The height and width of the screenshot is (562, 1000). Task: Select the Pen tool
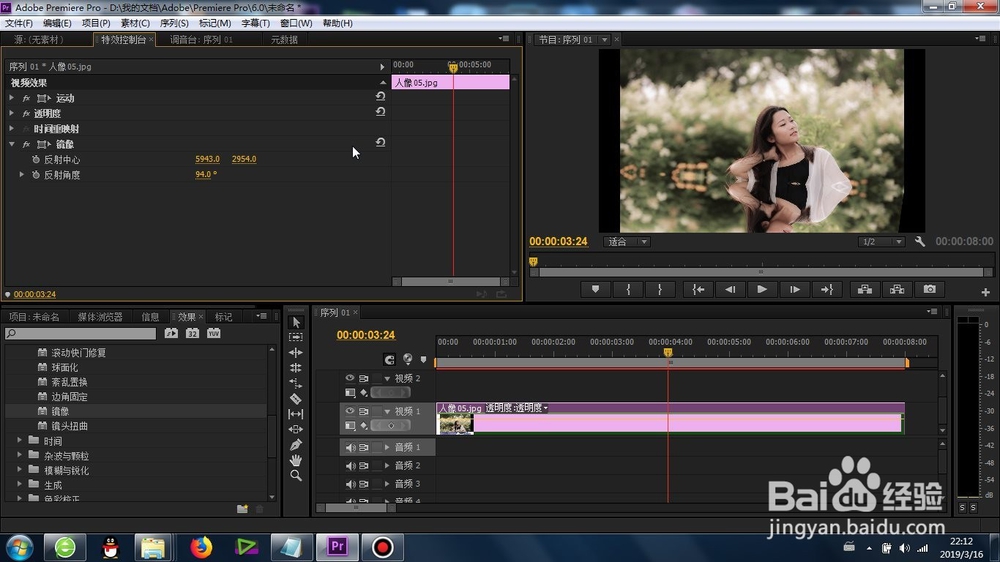point(296,445)
